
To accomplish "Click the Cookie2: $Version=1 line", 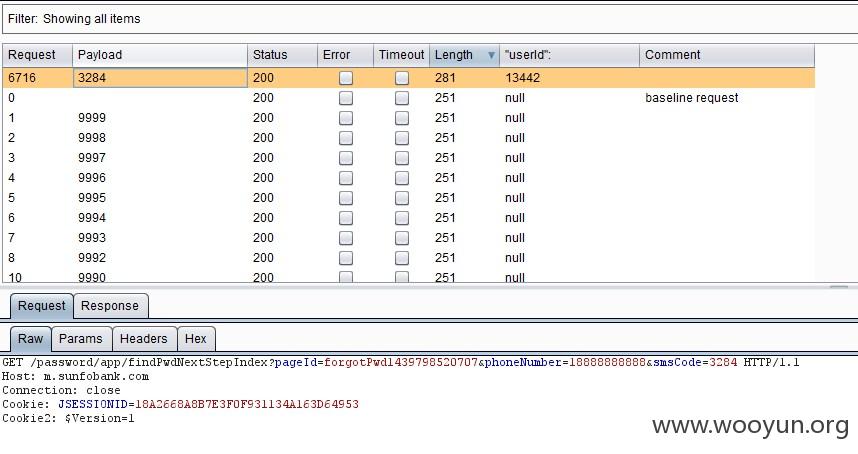I will (68, 418).
